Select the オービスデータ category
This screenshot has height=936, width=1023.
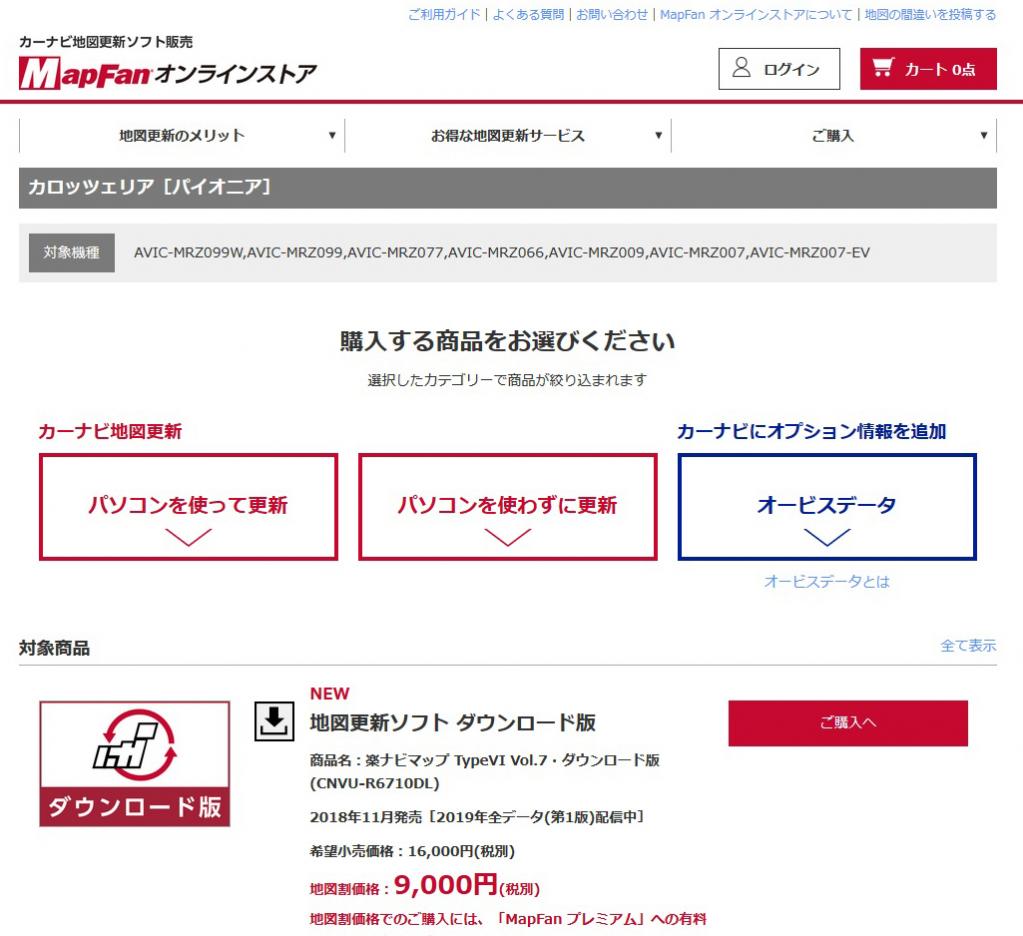pos(827,507)
